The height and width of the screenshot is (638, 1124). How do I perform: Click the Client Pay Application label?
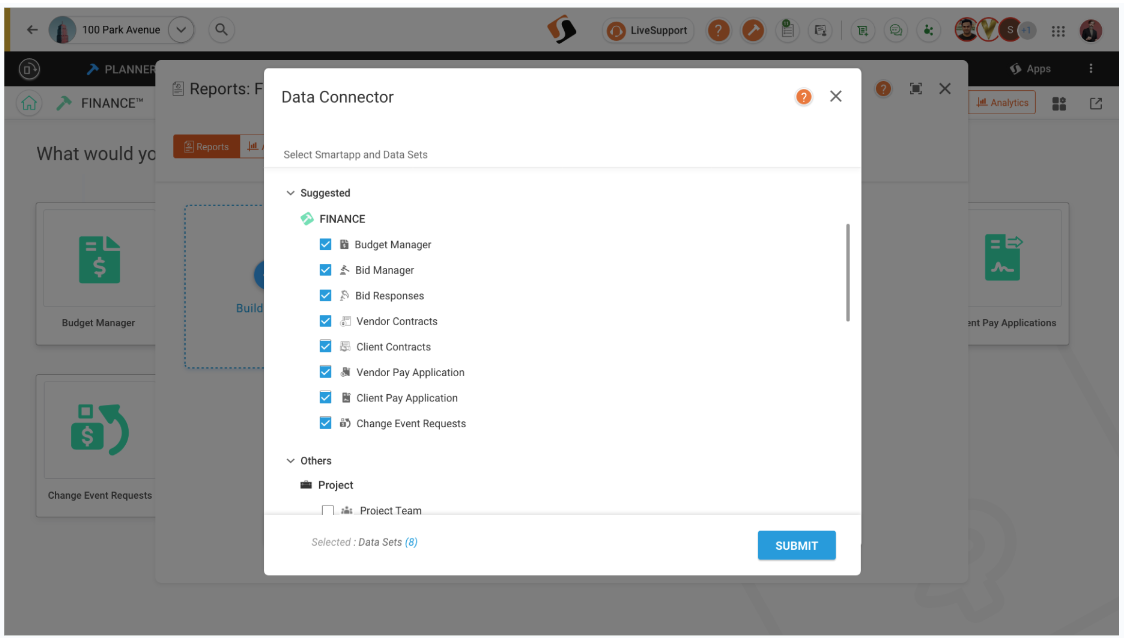click(406, 398)
